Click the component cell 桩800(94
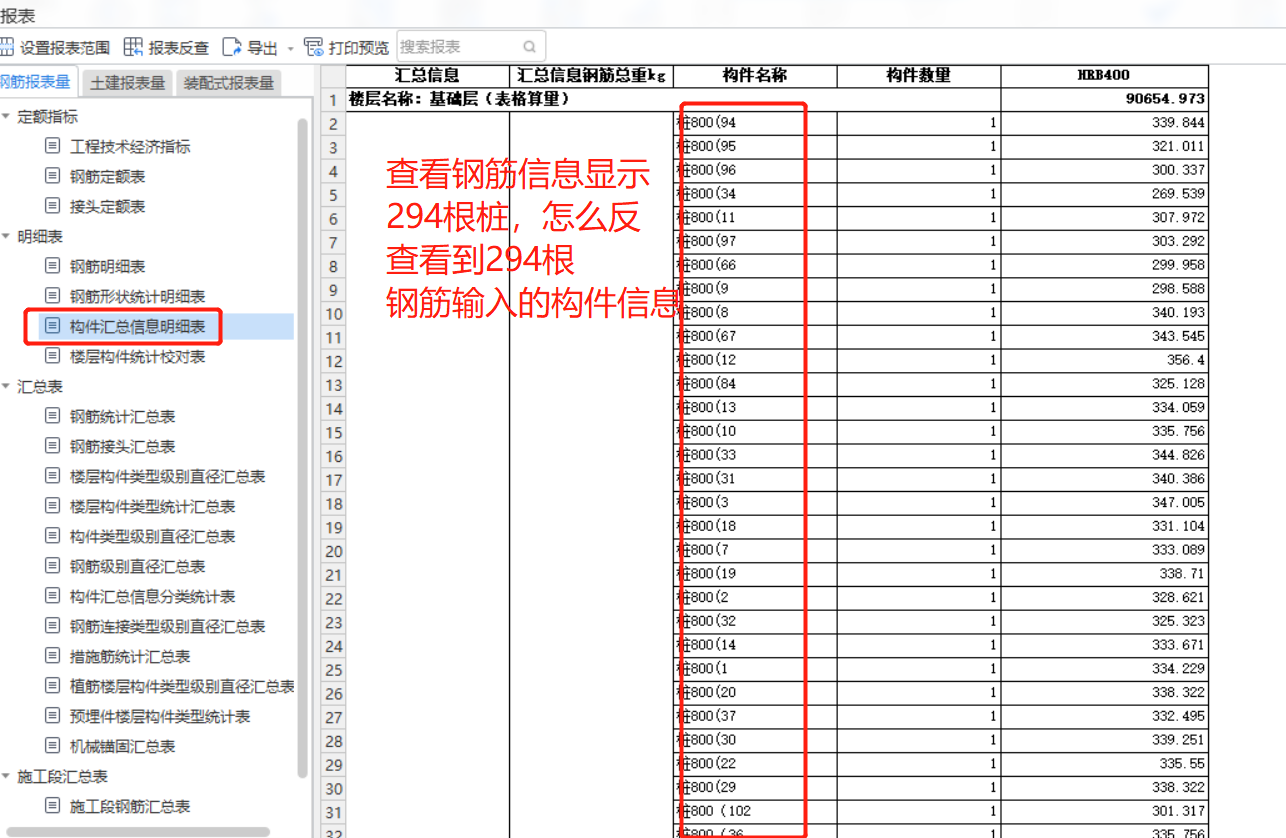 (x=755, y=123)
